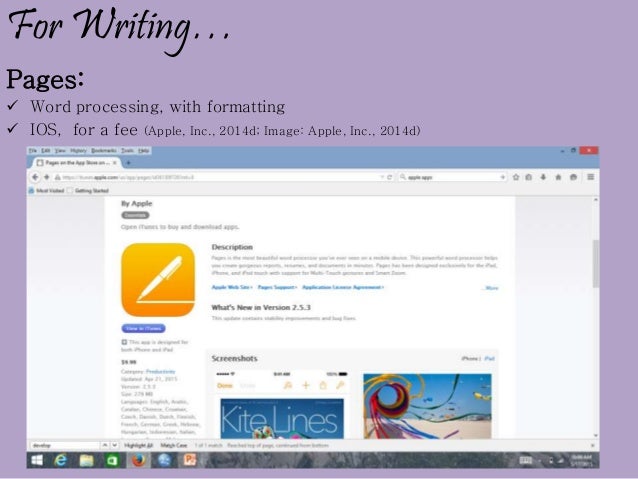Click the By Apple text
Image resolution: width=638 pixels, height=479 pixels.
pyautogui.click(x=137, y=203)
